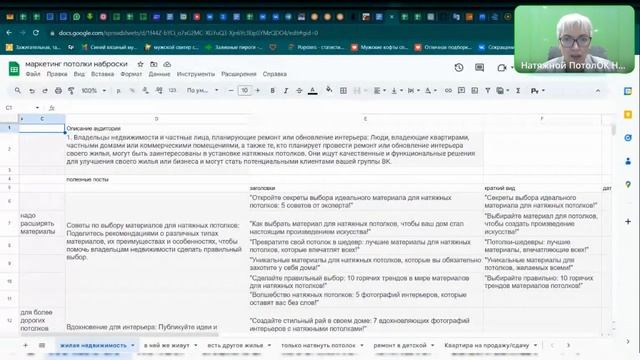Open the Contacts side panel icon

pyautogui.click(x=628, y=161)
